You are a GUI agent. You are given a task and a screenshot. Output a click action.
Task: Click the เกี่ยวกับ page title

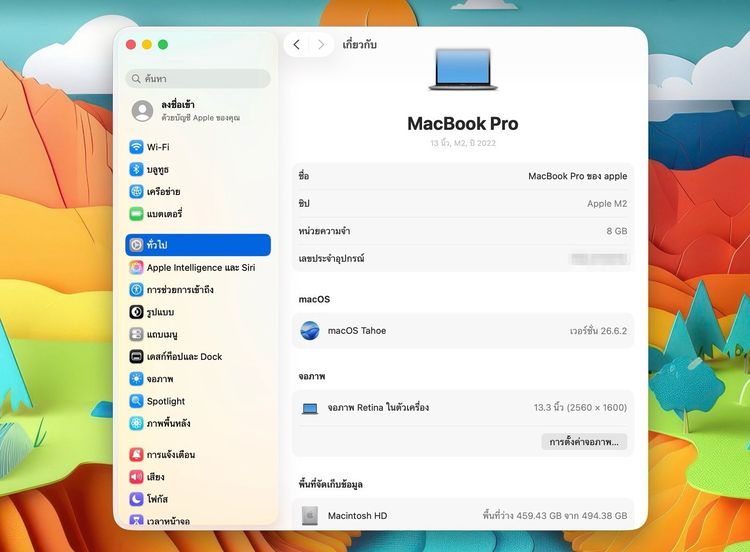[360, 44]
